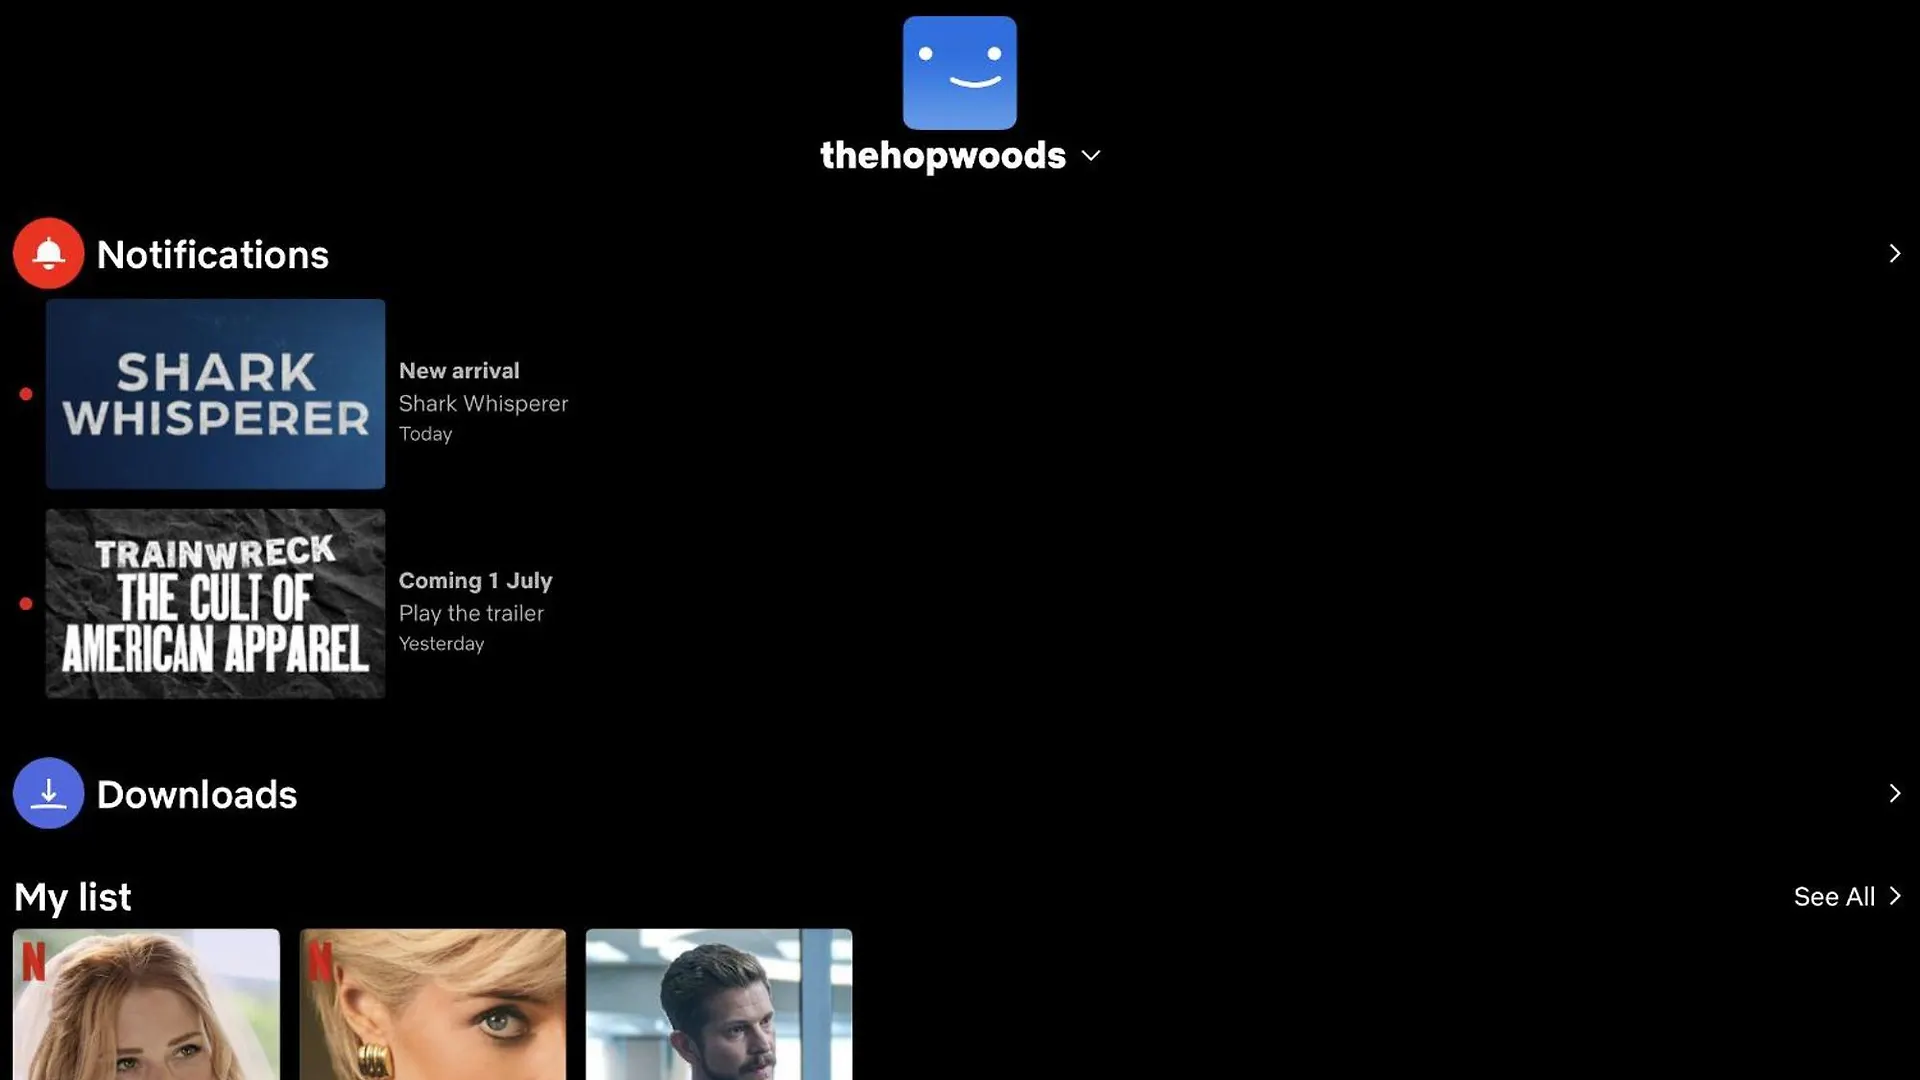The width and height of the screenshot is (1920, 1080).
Task: Select the 'Coming 1 July' notification label
Action: [475, 581]
